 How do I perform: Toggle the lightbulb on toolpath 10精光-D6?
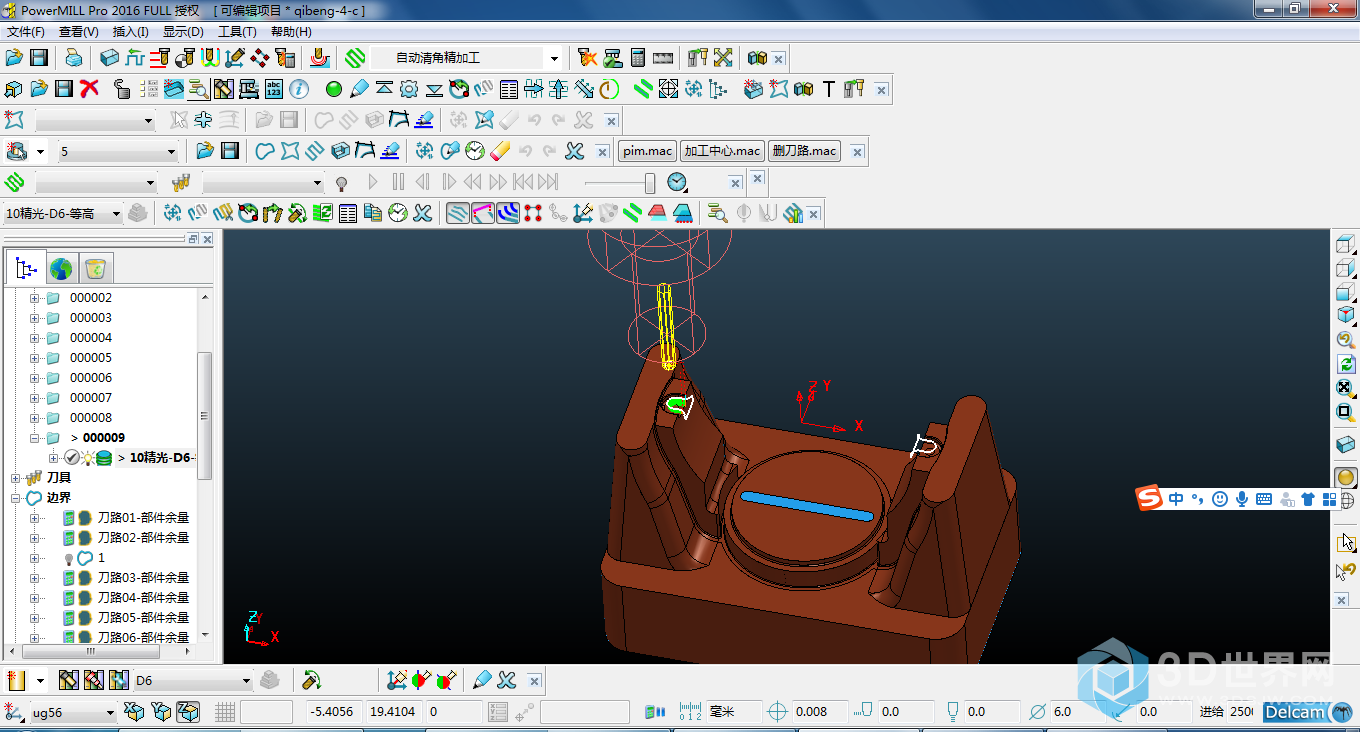[x=87, y=458]
